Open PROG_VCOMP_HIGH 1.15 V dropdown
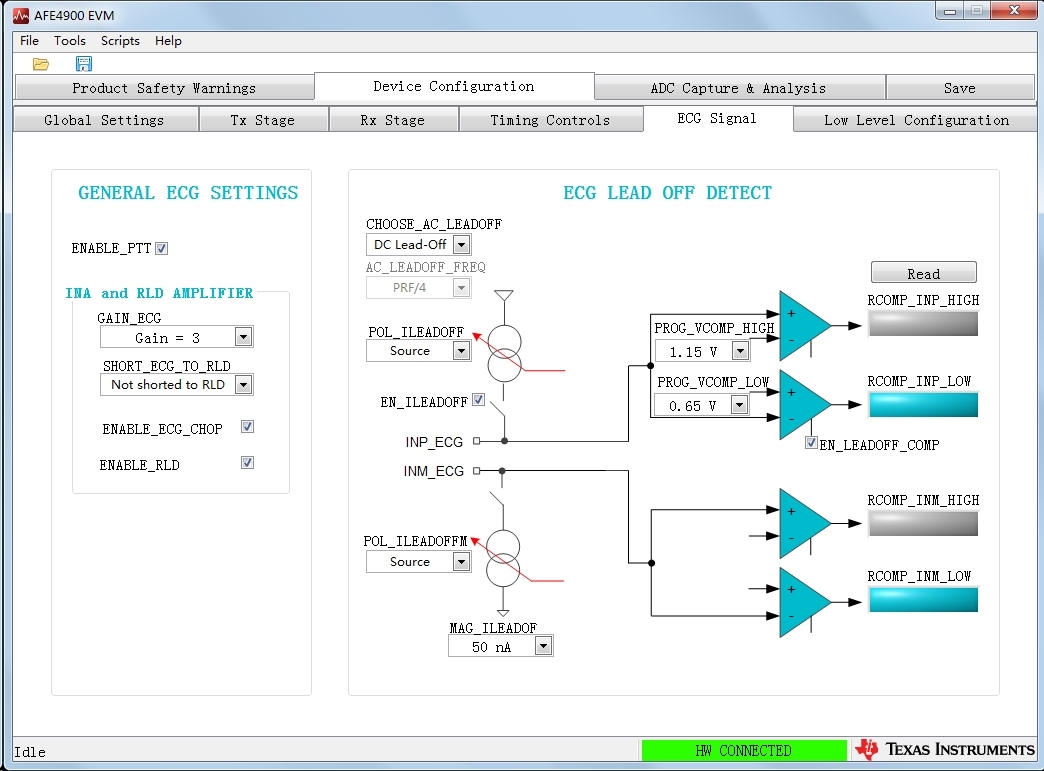 (702, 351)
